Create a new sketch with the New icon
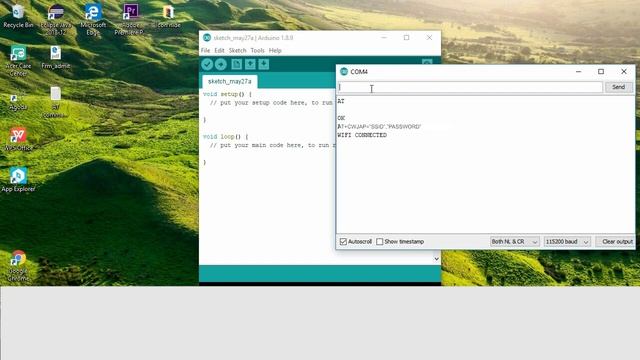The image size is (640, 360). coord(236,64)
